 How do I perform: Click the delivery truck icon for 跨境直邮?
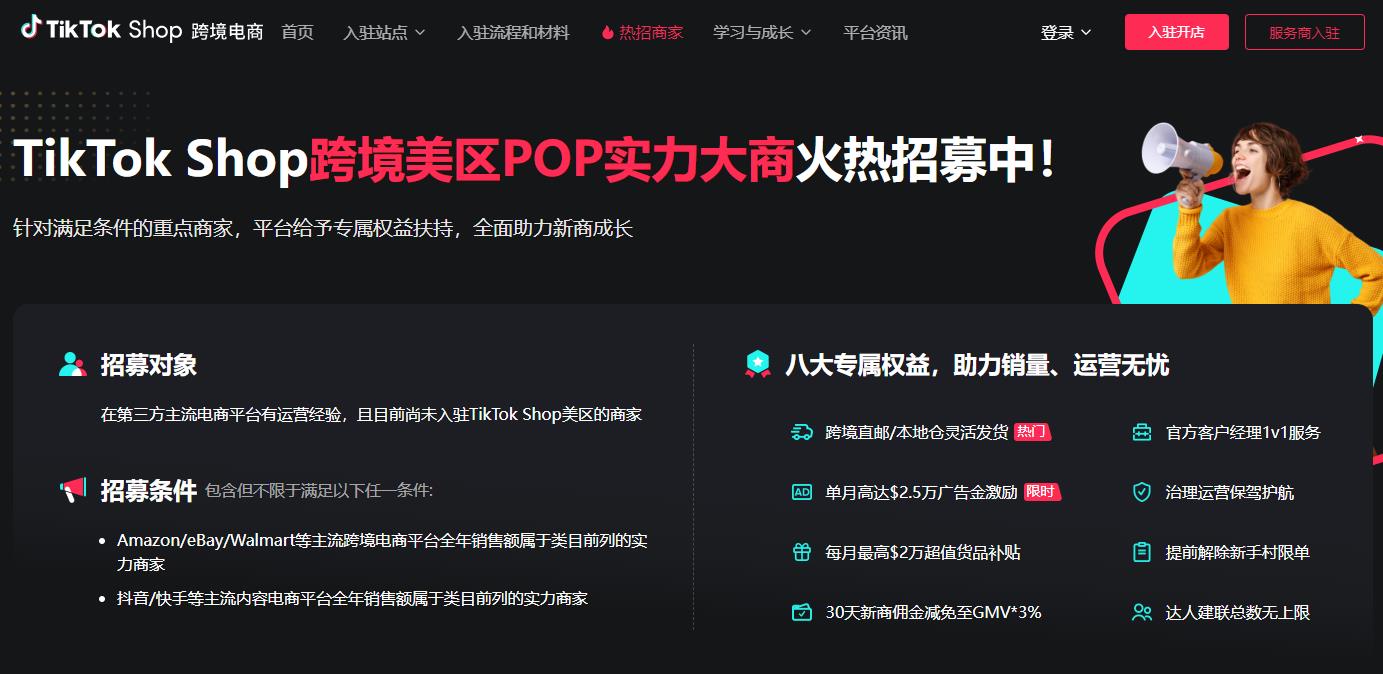pyautogui.click(x=802, y=432)
